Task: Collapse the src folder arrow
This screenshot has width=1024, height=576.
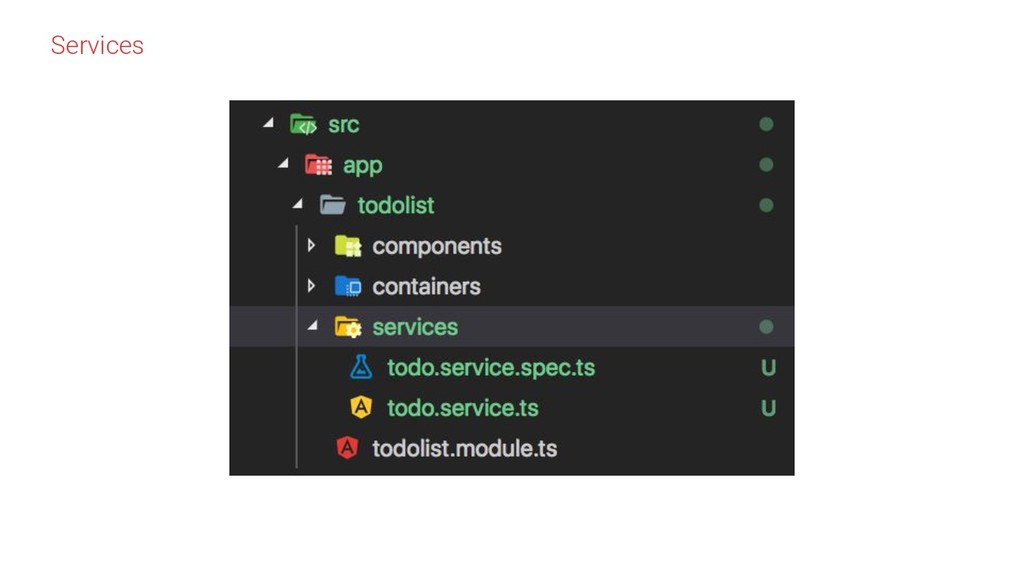Action: pyautogui.click(x=268, y=125)
